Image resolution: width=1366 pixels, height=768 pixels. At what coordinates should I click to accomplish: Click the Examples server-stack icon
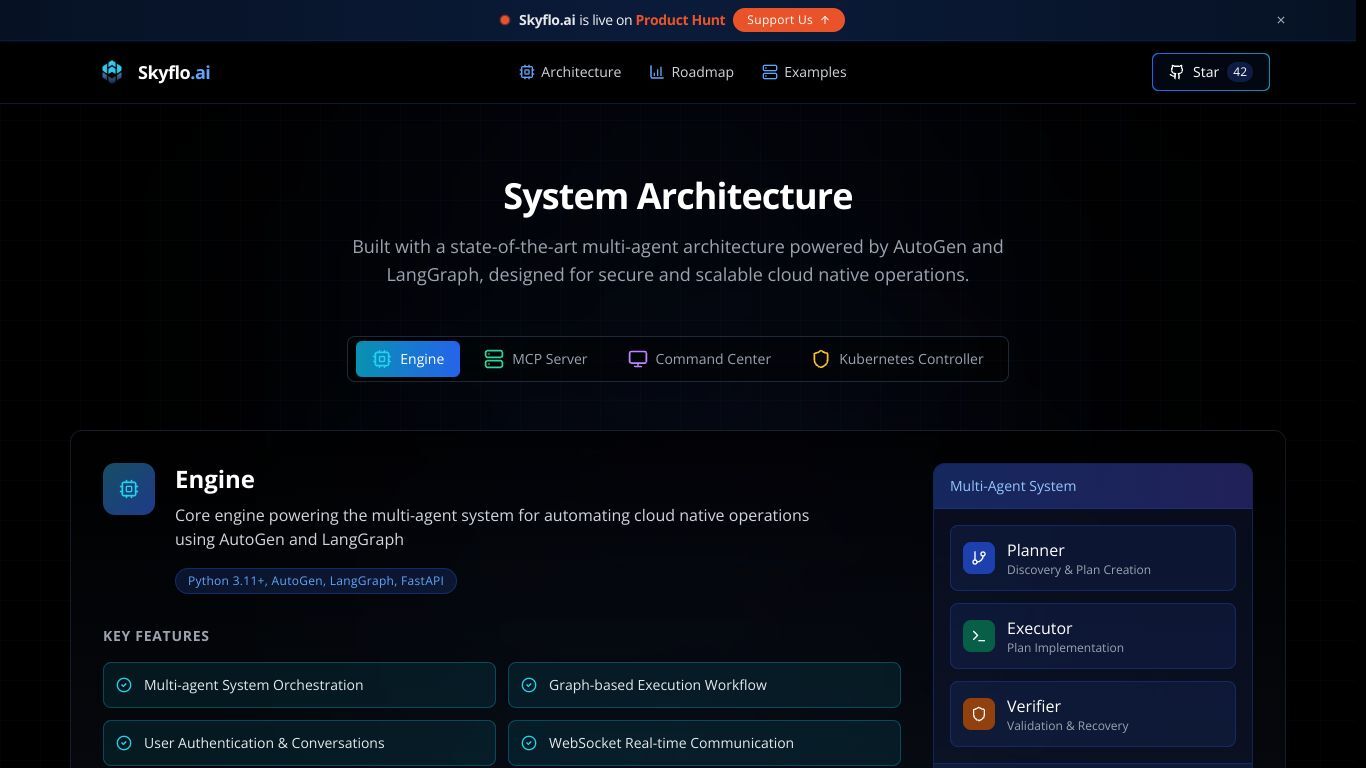[x=769, y=72]
